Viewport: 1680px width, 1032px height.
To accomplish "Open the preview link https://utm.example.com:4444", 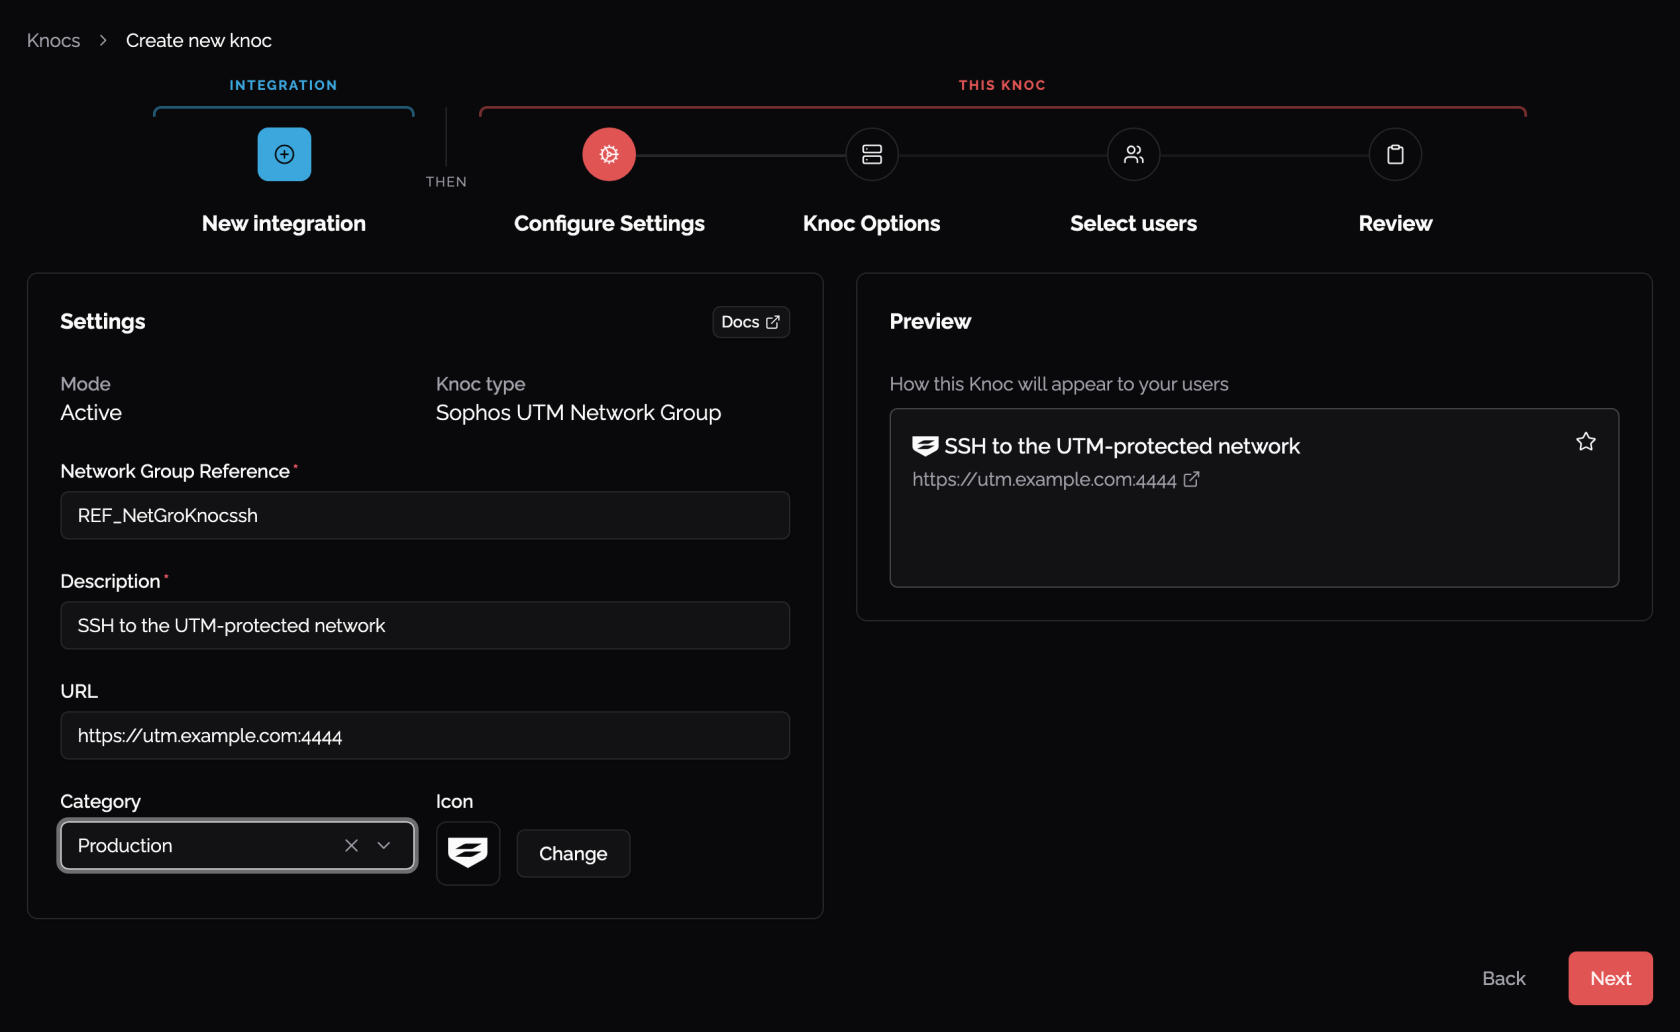I will tap(1044, 479).
